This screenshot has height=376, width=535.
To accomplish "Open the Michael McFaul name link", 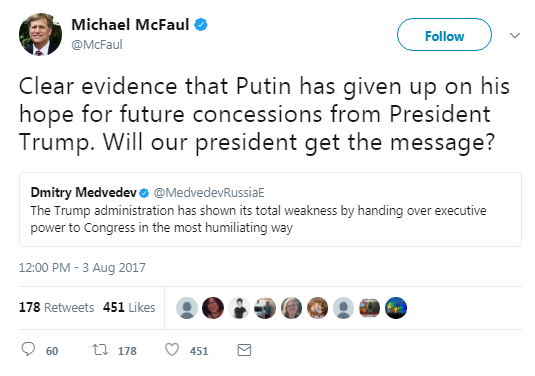I will pos(130,25).
